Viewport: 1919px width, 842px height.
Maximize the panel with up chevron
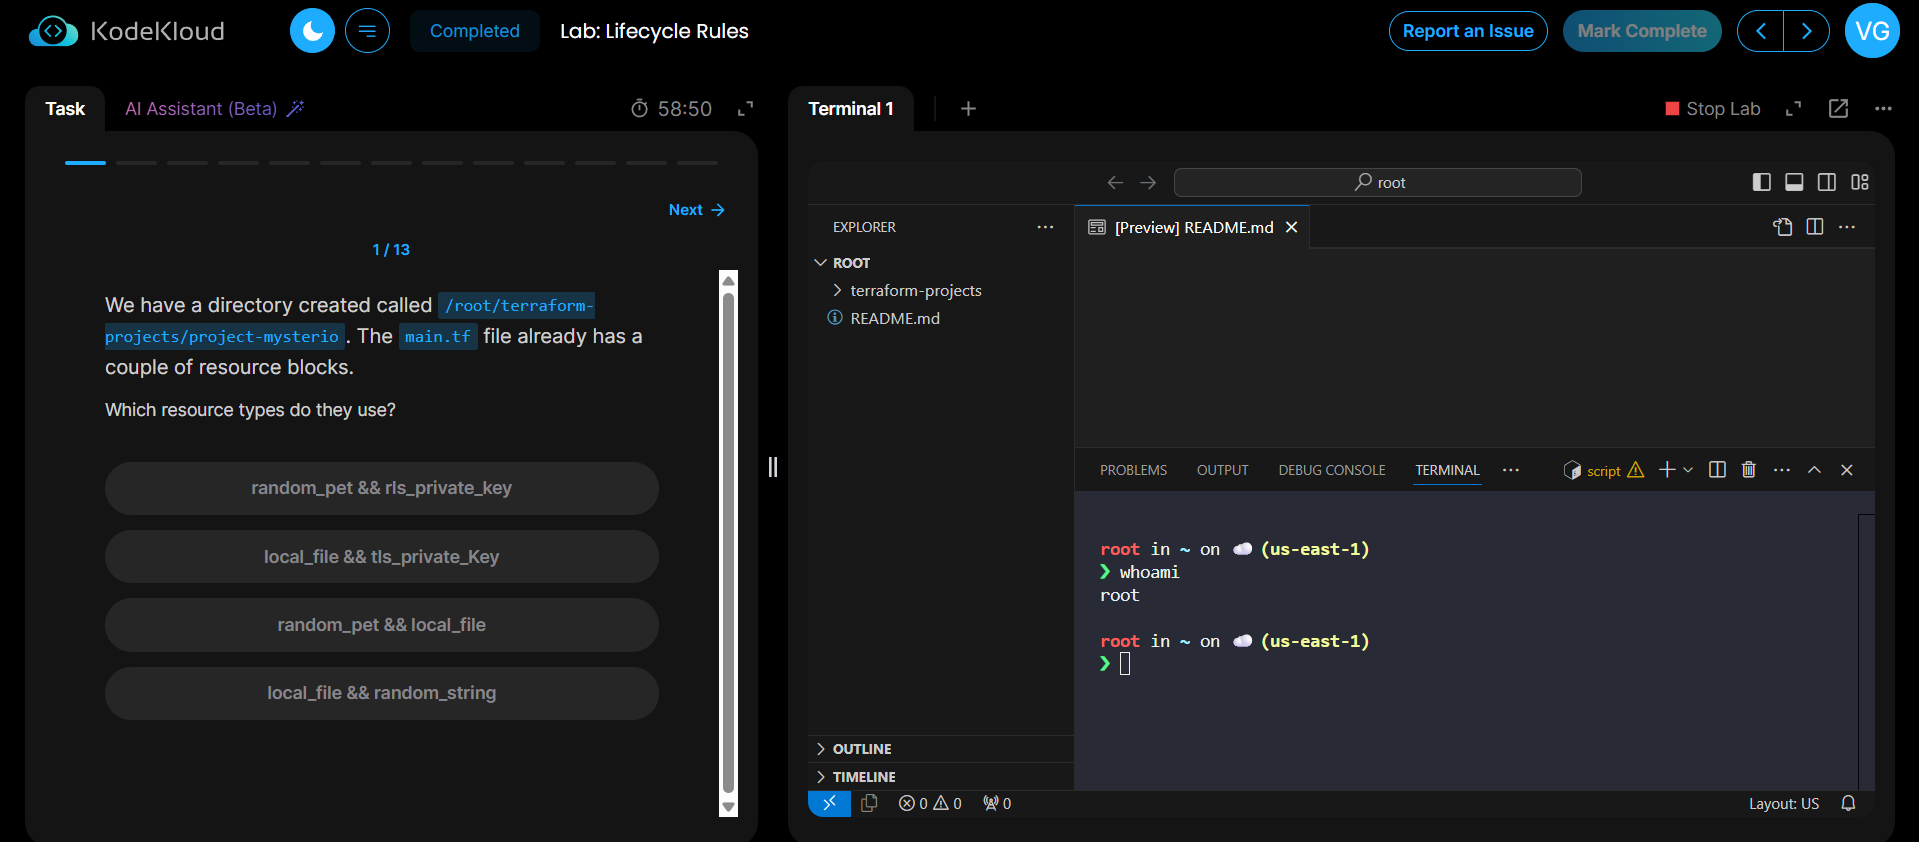(x=1814, y=470)
